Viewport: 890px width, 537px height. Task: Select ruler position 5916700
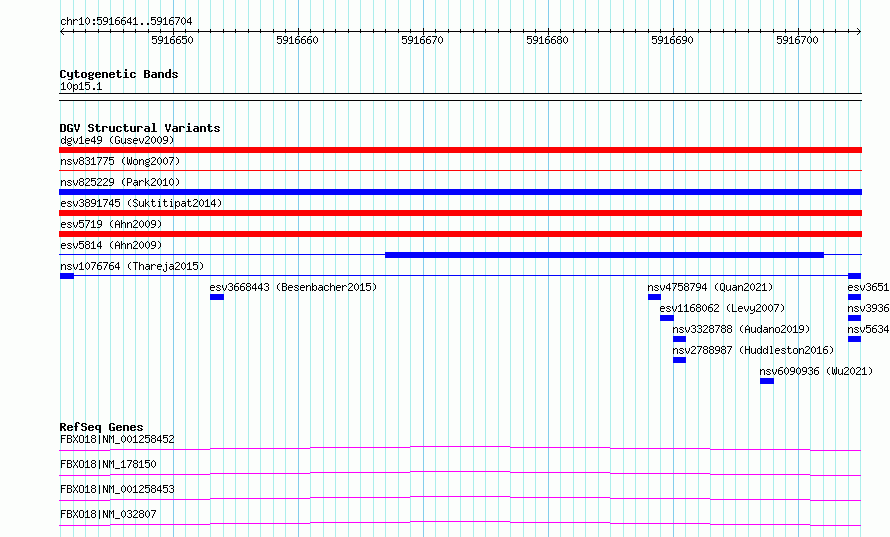click(x=797, y=40)
